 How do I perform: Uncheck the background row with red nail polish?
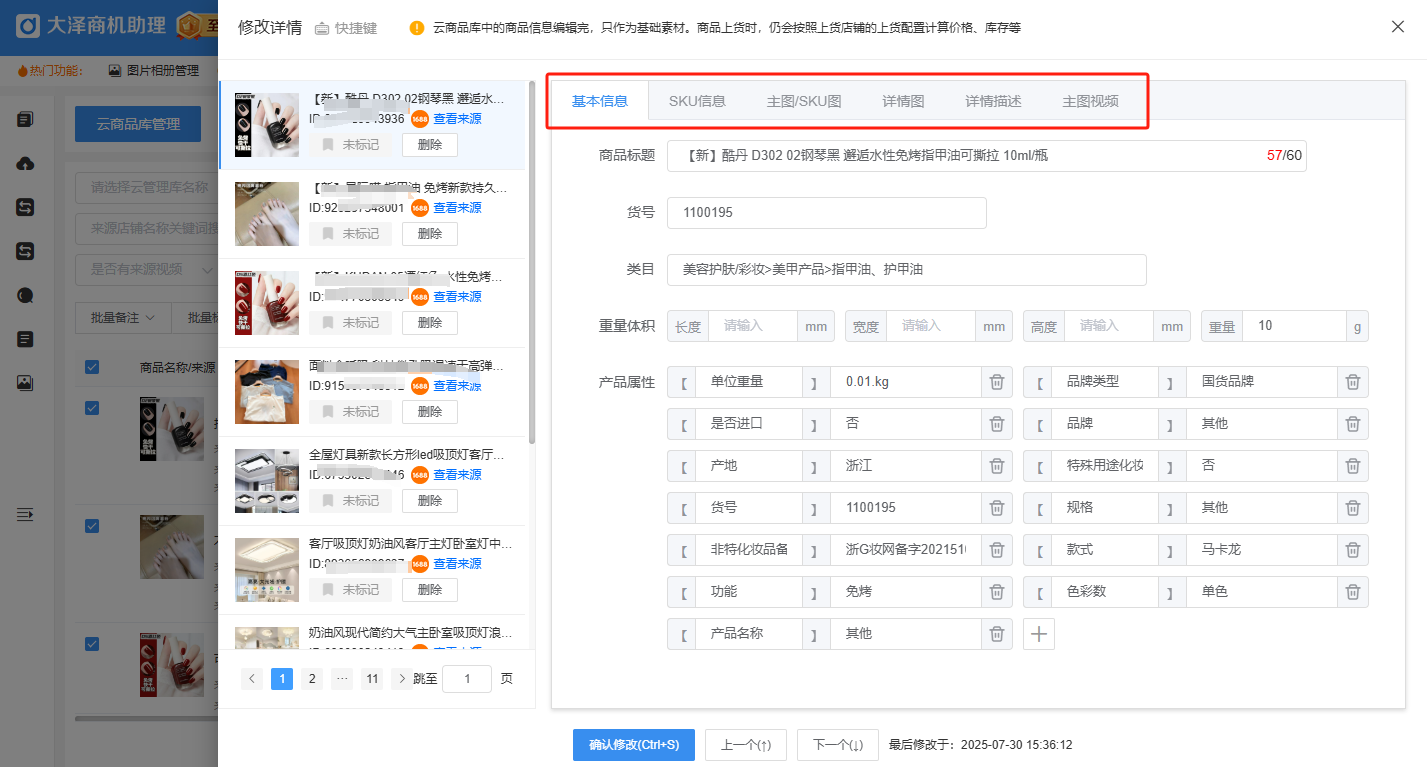[92, 644]
